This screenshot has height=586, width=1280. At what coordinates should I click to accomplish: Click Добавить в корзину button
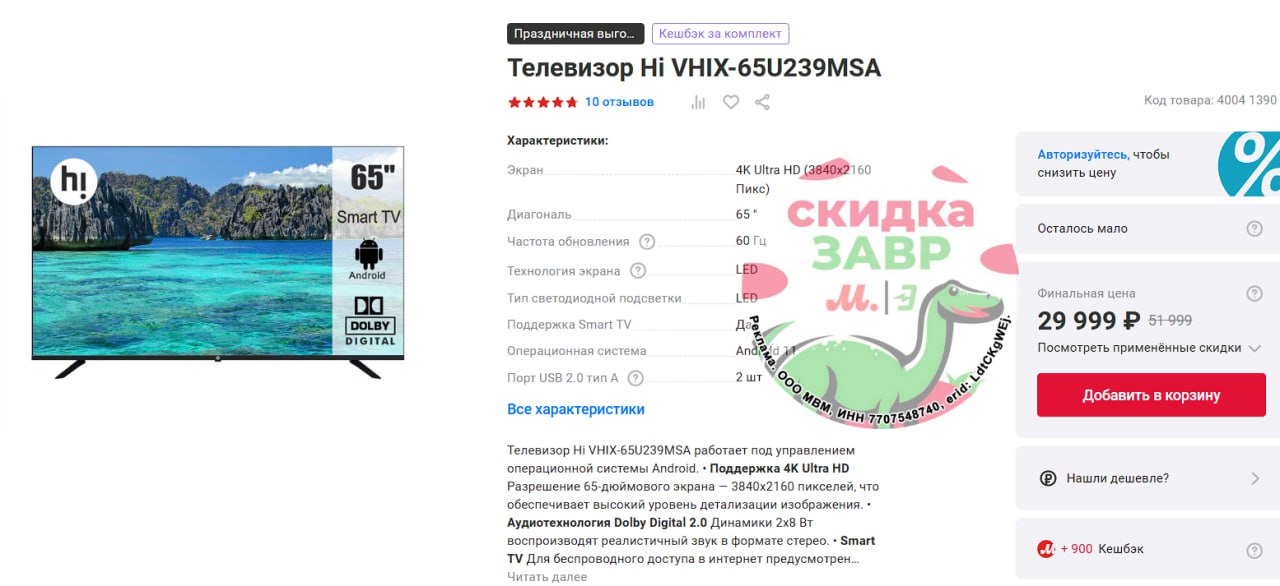[x=1151, y=395]
